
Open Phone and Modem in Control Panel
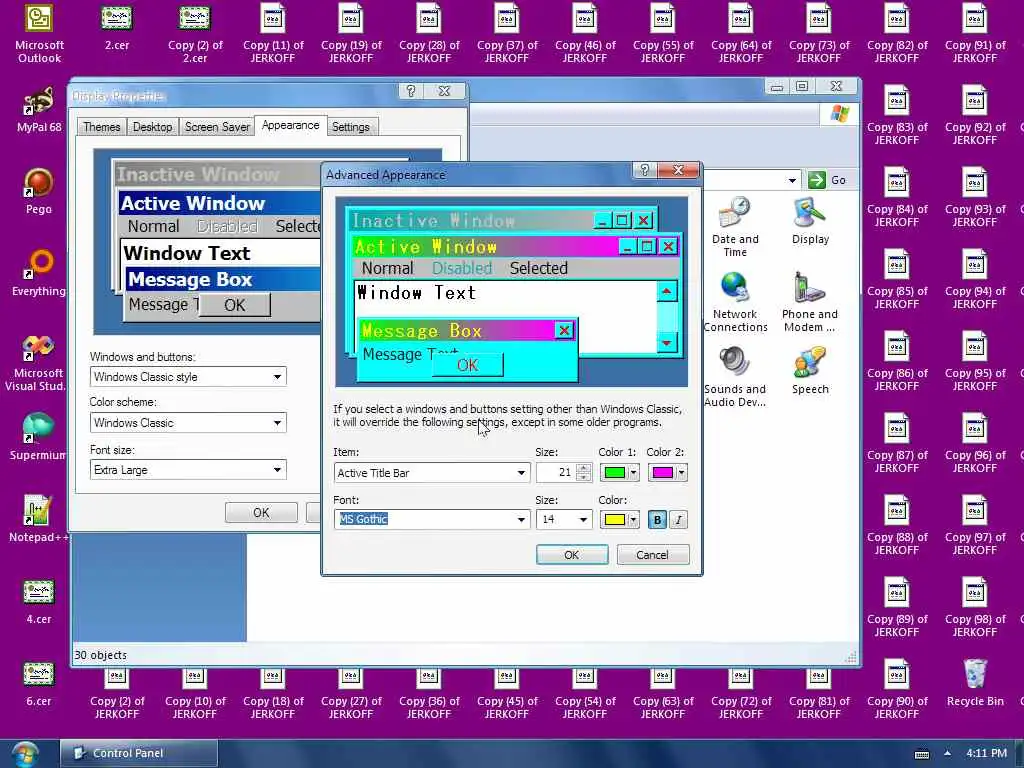(810, 302)
